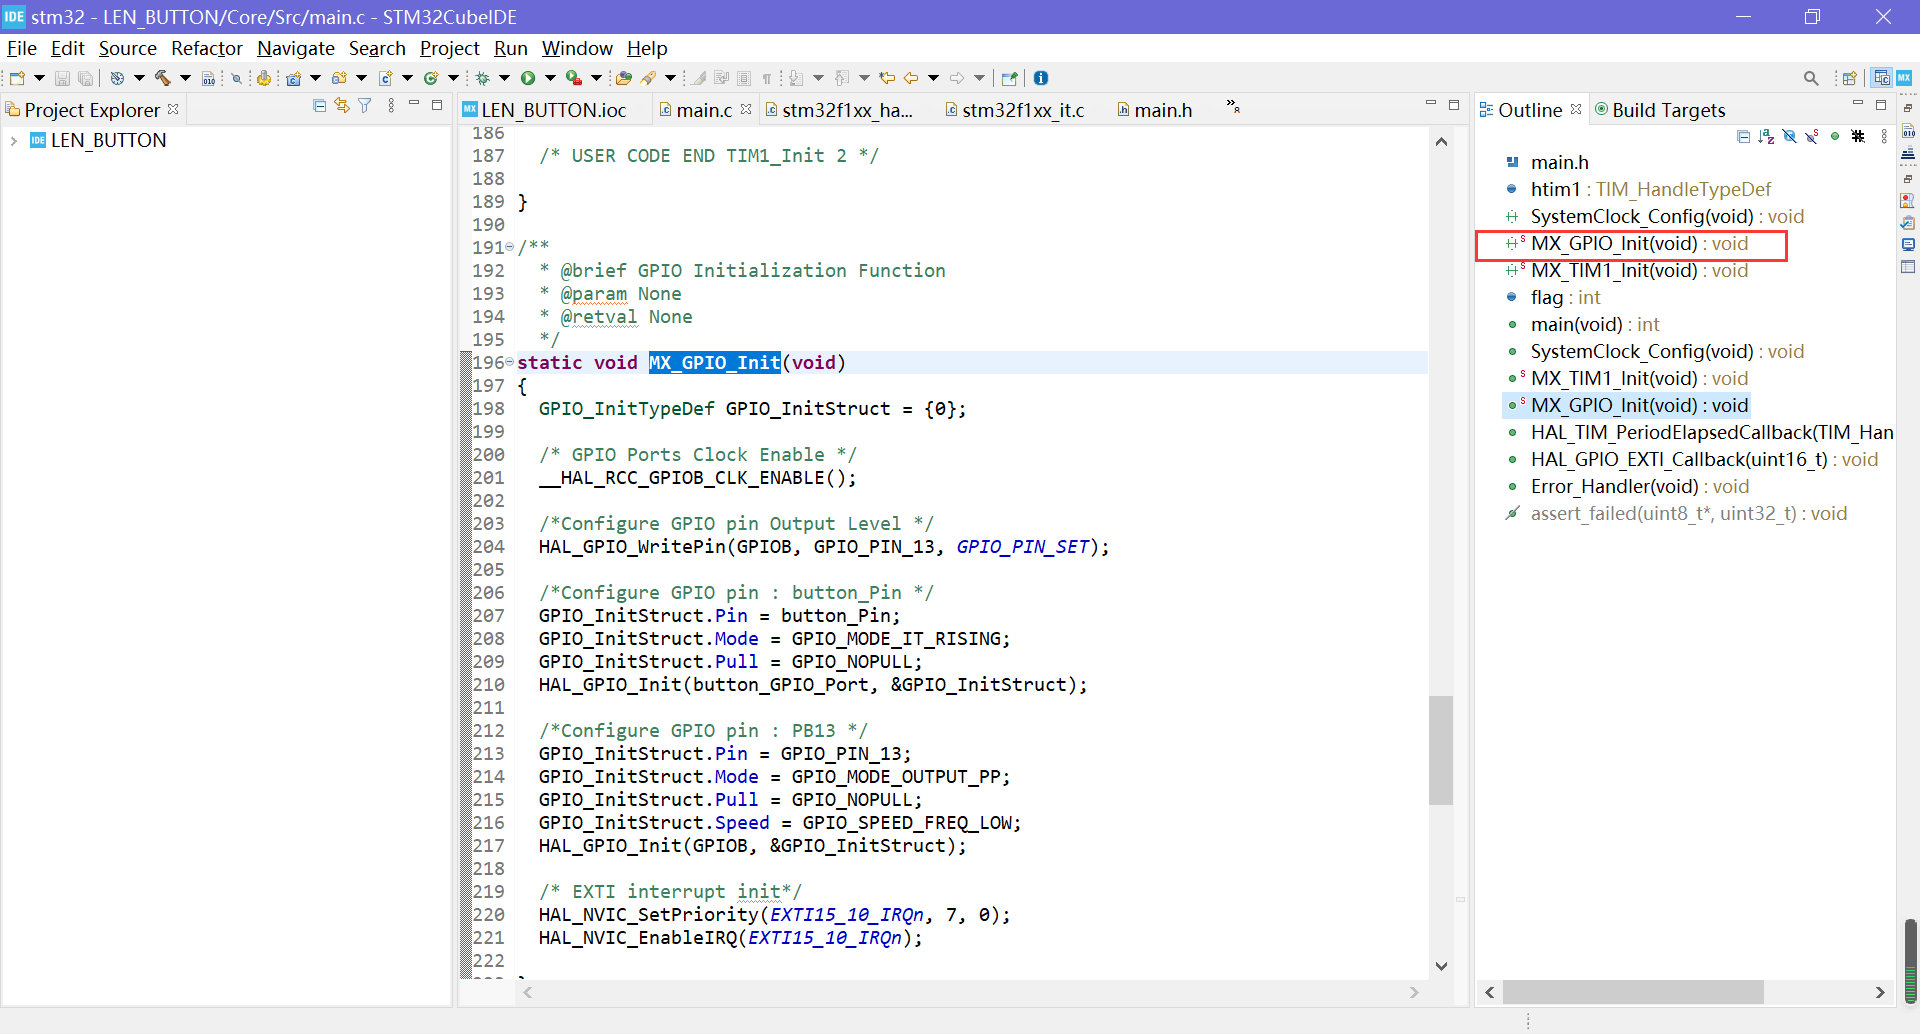Click the new class icon with green C
1920x1034 pixels.
(431, 78)
